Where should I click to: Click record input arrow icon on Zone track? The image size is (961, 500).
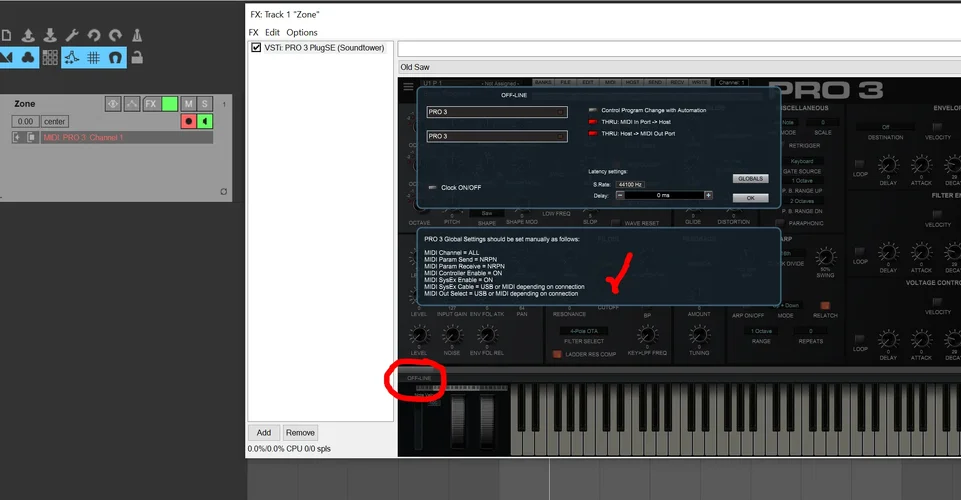[17, 137]
